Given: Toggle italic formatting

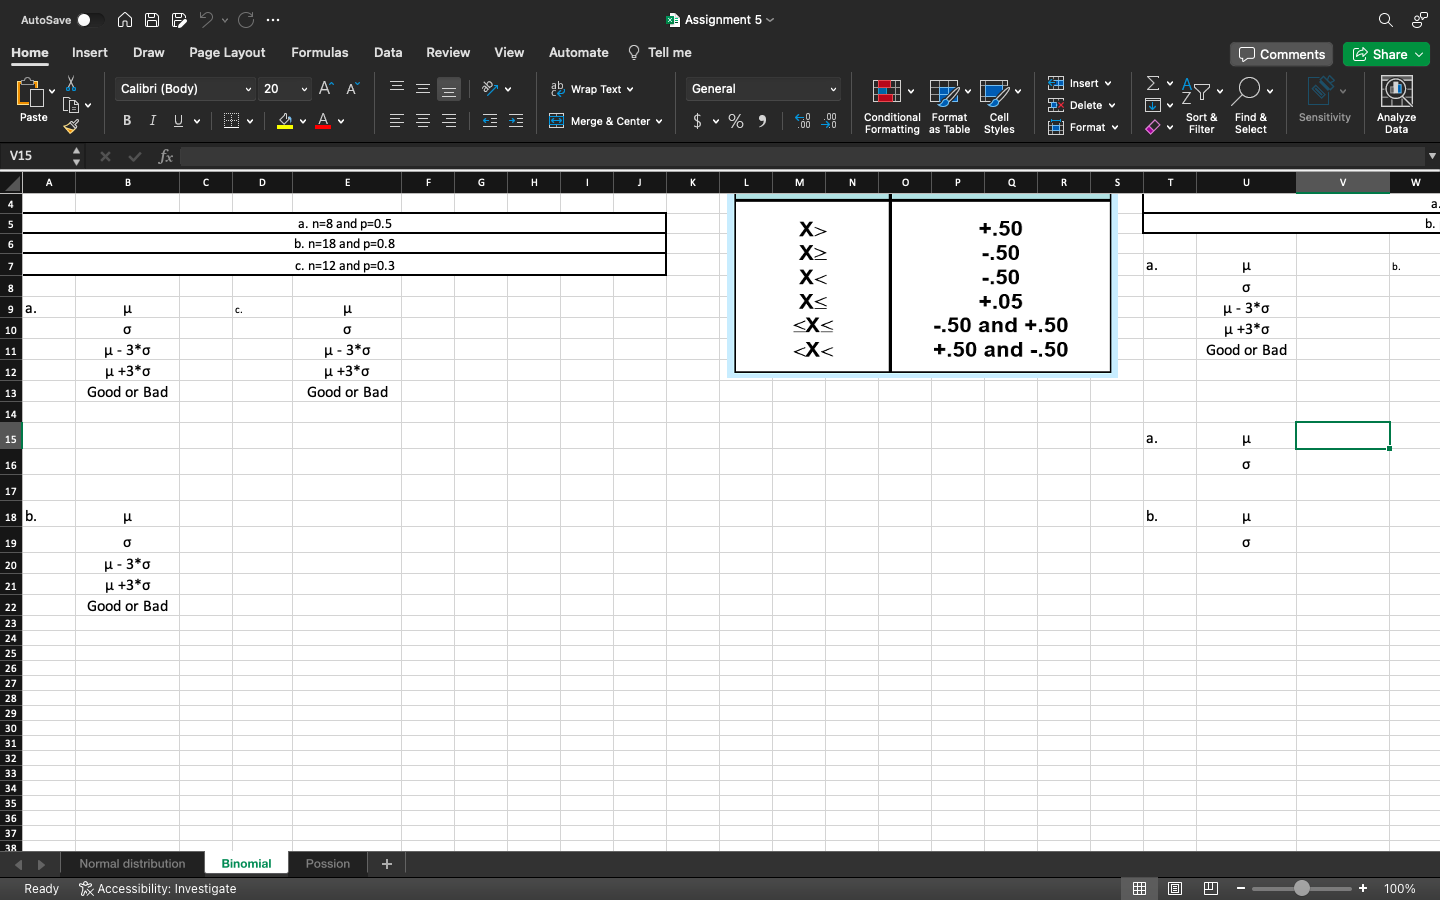Looking at the screenshot, I should tap(151, 120).
